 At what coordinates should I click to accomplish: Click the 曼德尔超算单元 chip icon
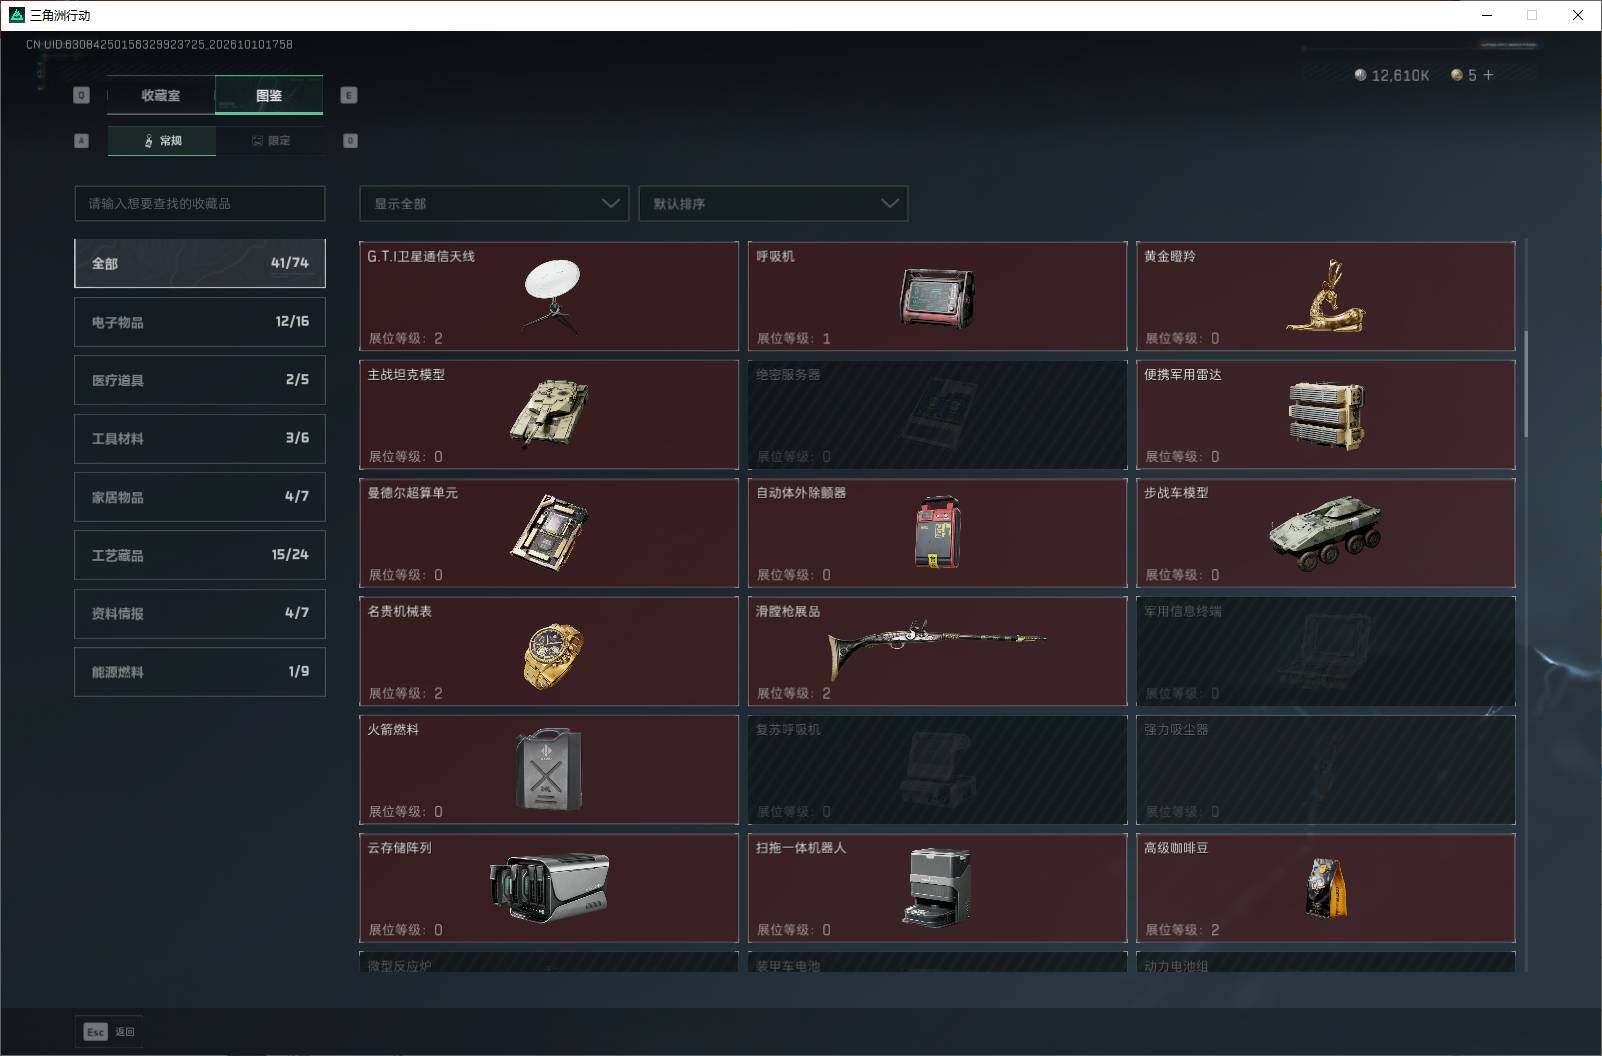coord(550,532)
